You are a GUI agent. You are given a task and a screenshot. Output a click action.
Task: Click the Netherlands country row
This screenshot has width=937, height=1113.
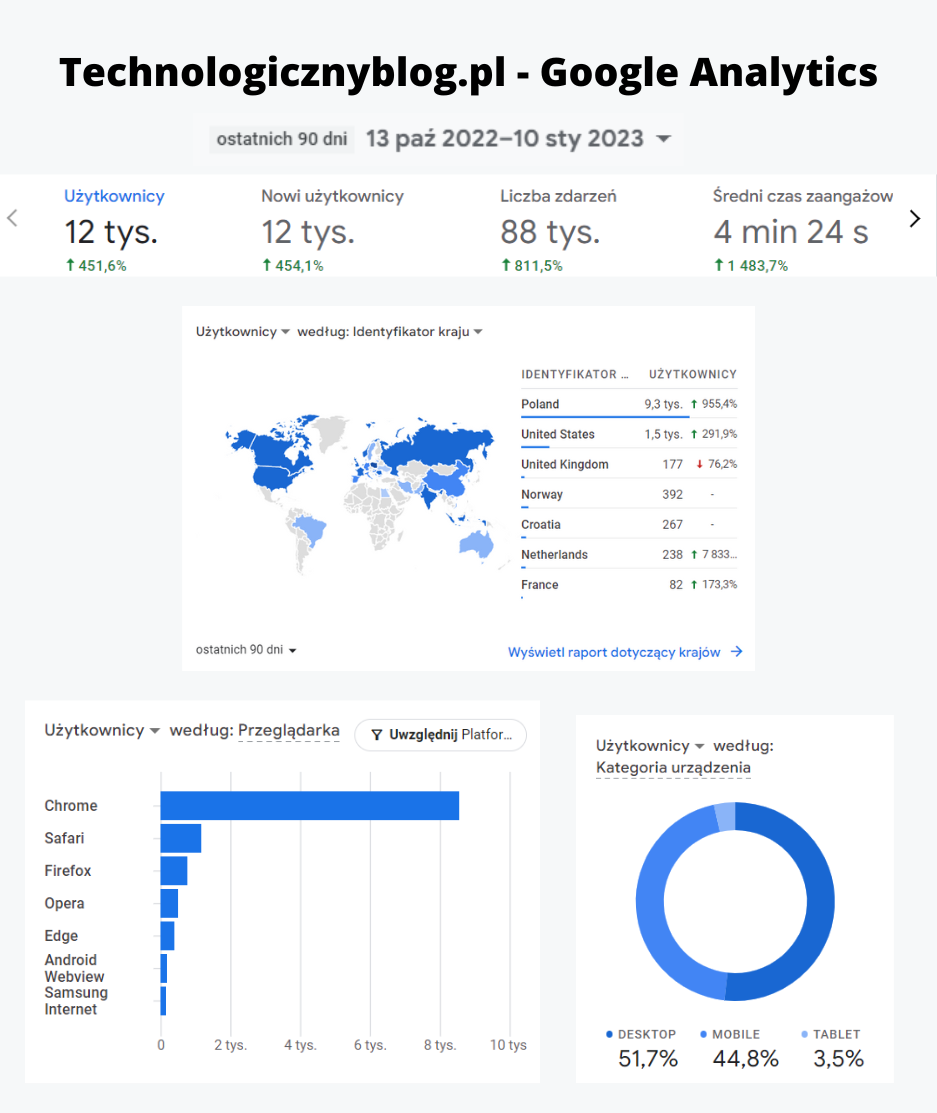point(629,554)
